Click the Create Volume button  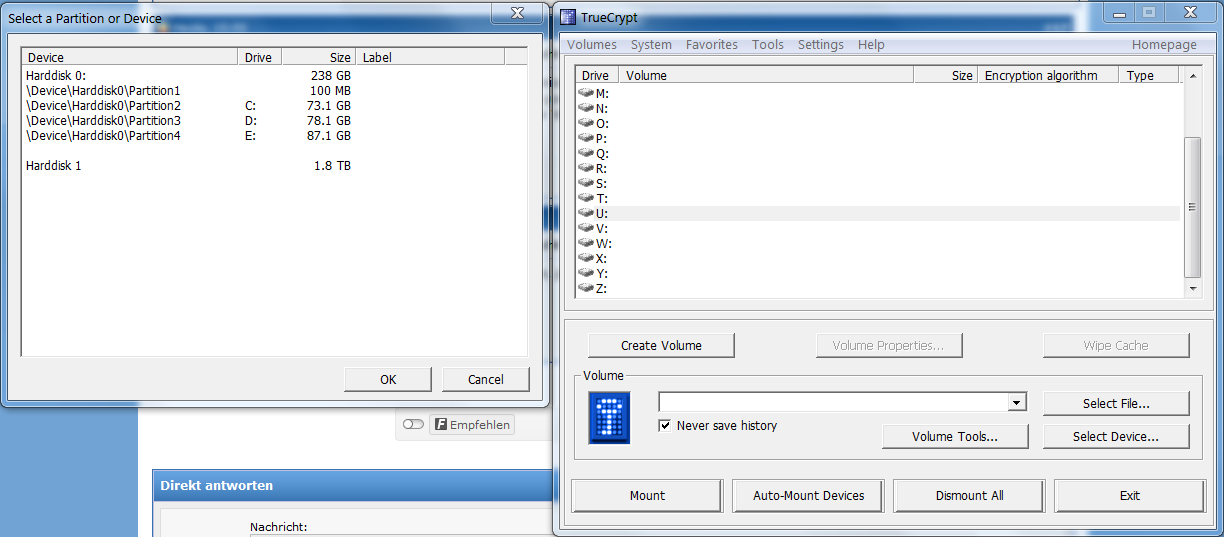pos(661,345)
